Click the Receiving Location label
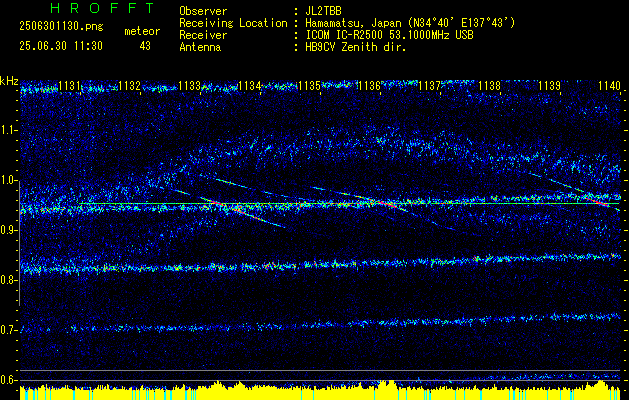 [233, 23]
